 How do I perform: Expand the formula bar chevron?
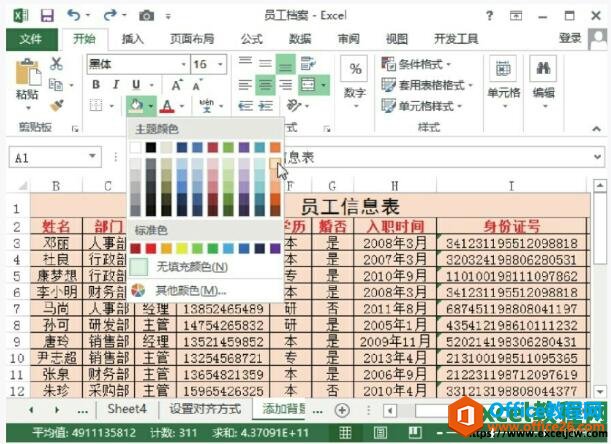pos(597,157)
